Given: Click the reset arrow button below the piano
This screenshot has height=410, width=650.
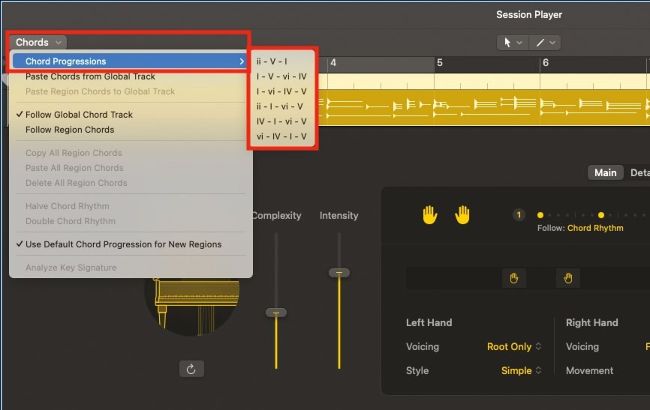Looking at the screenshot, I should 192,369.
